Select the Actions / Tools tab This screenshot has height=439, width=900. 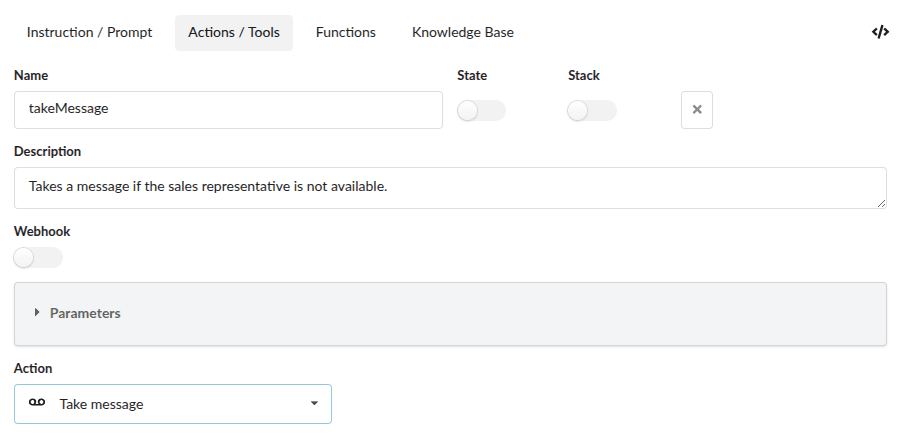pos(234,32)
